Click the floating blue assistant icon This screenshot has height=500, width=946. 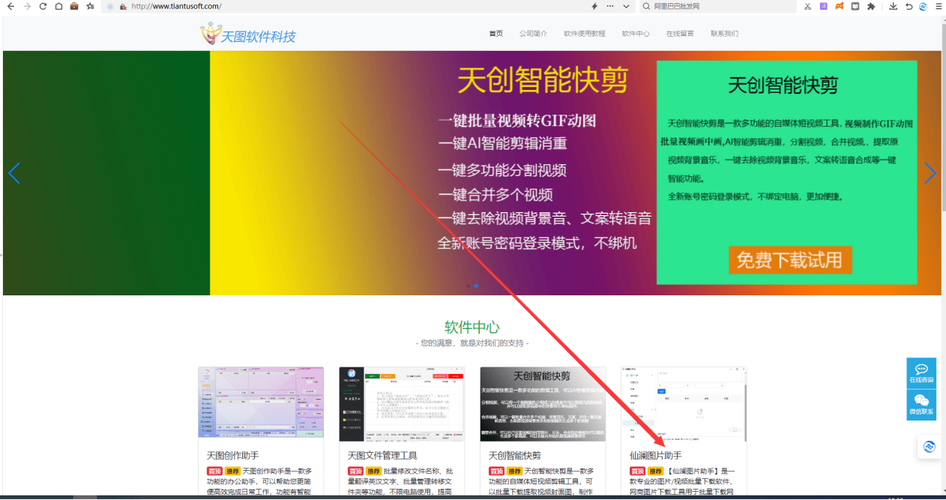tap(930, 447)
